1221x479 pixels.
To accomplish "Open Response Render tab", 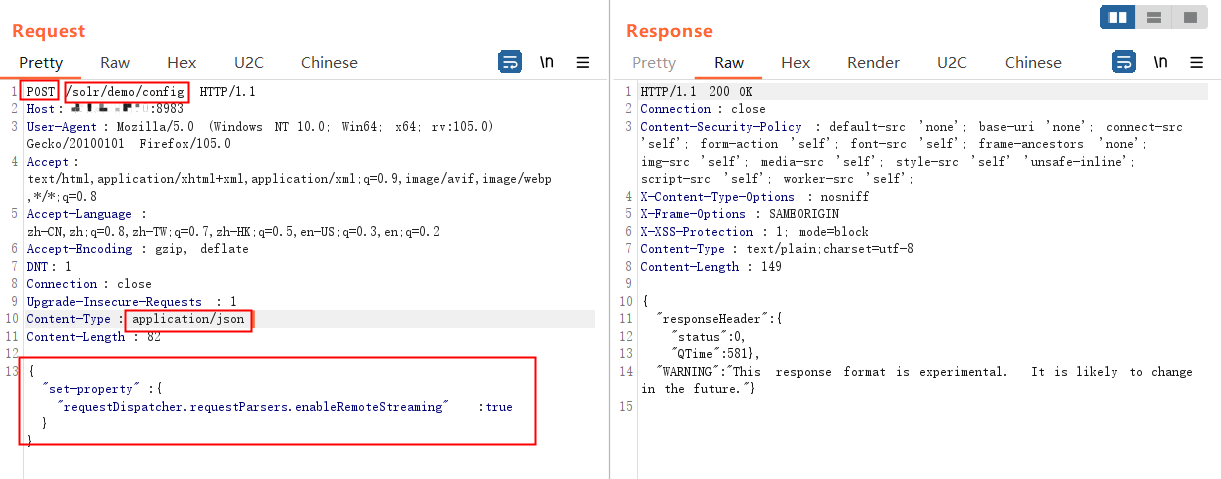I will point(874,62).
